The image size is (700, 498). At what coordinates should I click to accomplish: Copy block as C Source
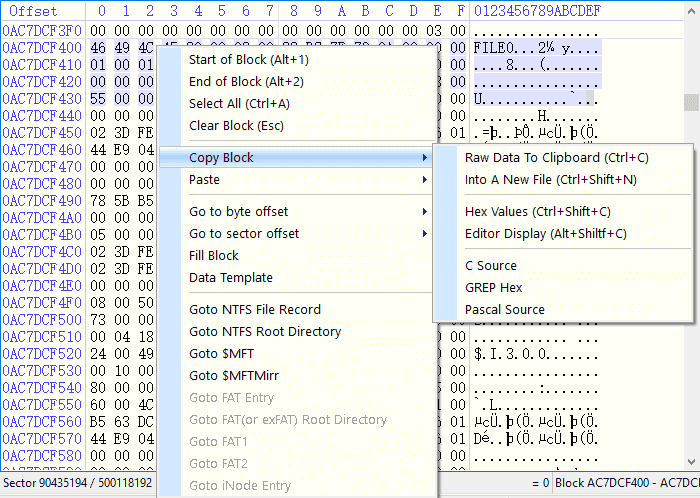click(491, 265)
